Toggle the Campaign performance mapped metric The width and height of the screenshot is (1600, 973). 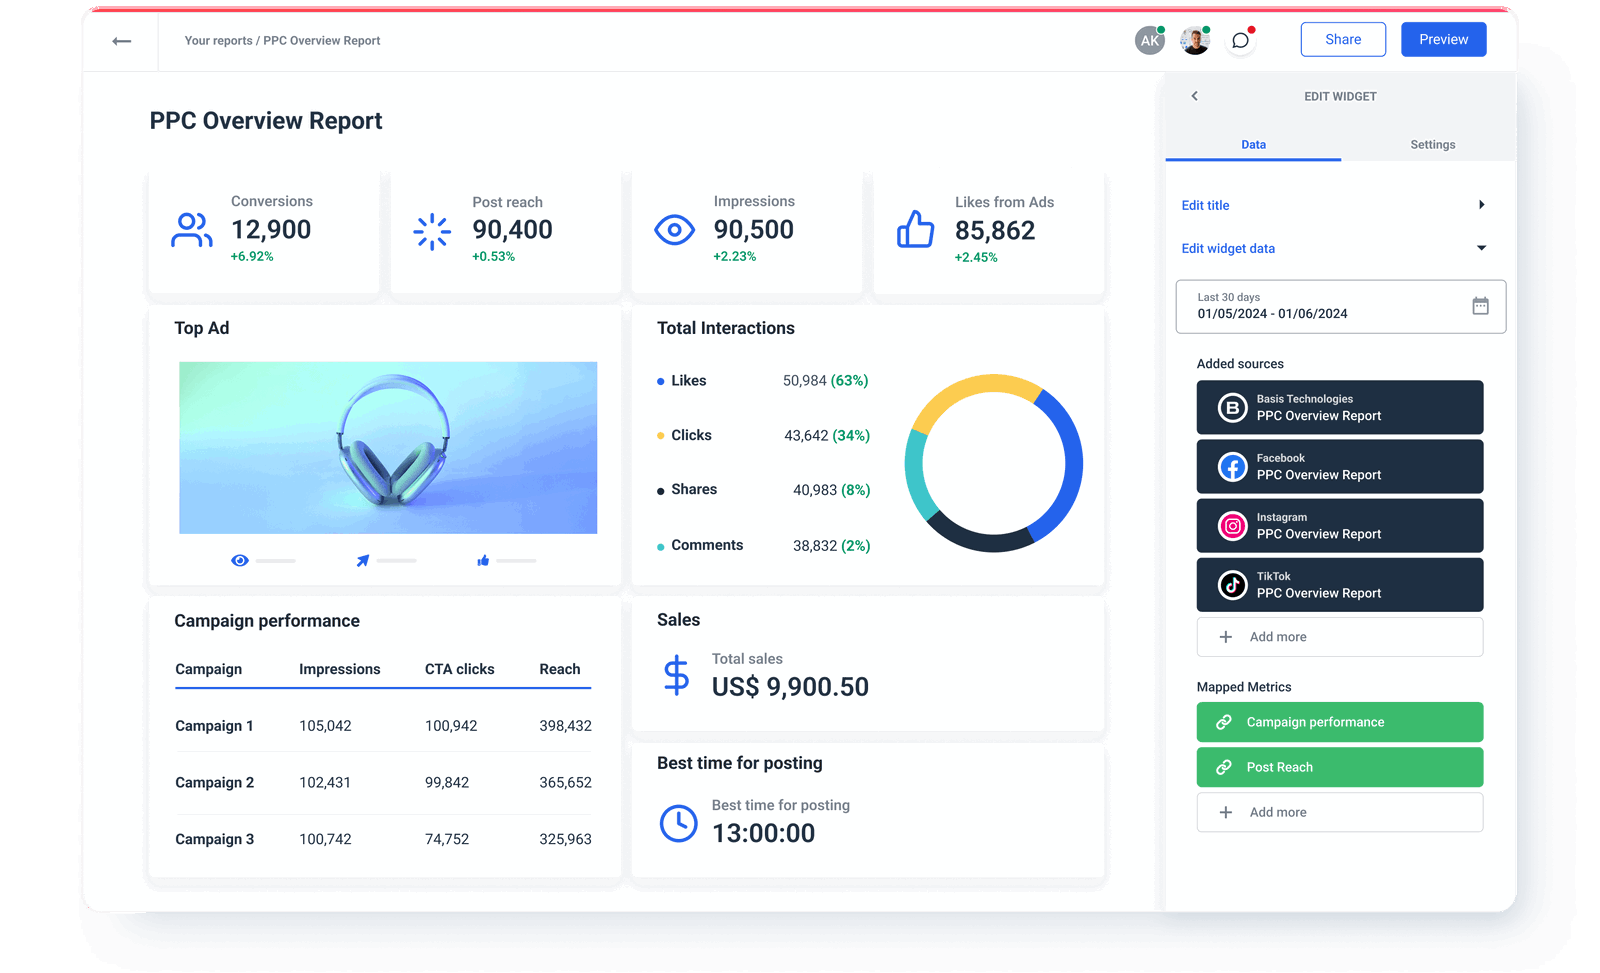[1339, 721]
